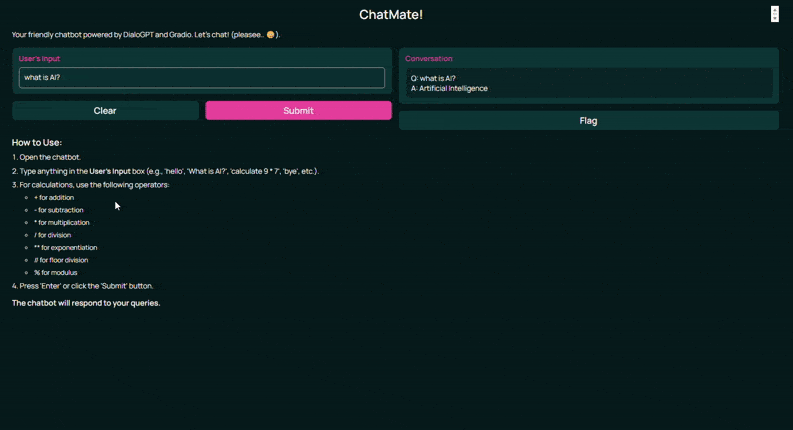Click the '% for modulus' bullet
The height and width of the screenshot is (430, 793).
click(x=55, y=273)
